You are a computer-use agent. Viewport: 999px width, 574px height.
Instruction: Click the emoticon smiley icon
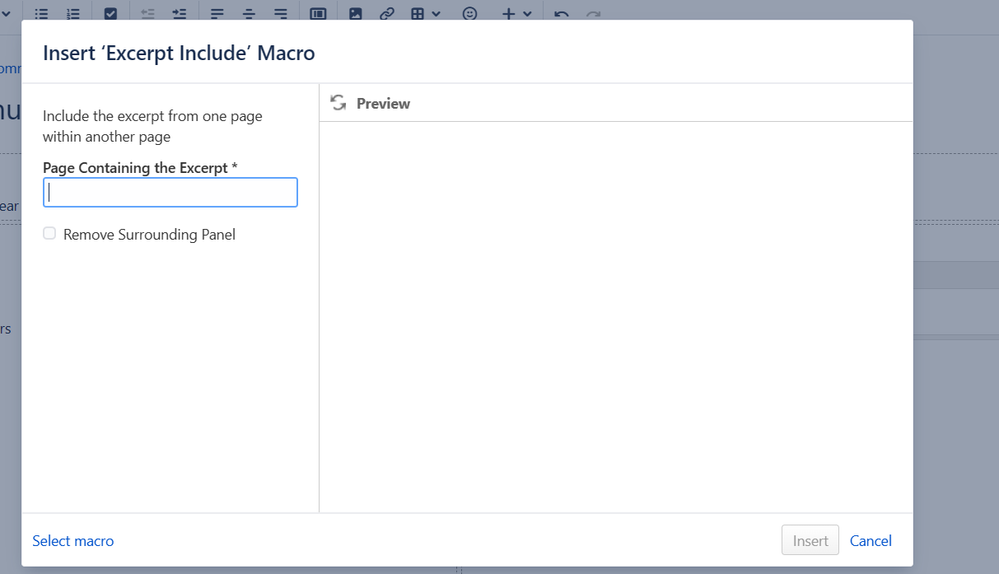[x=470, y=13]
